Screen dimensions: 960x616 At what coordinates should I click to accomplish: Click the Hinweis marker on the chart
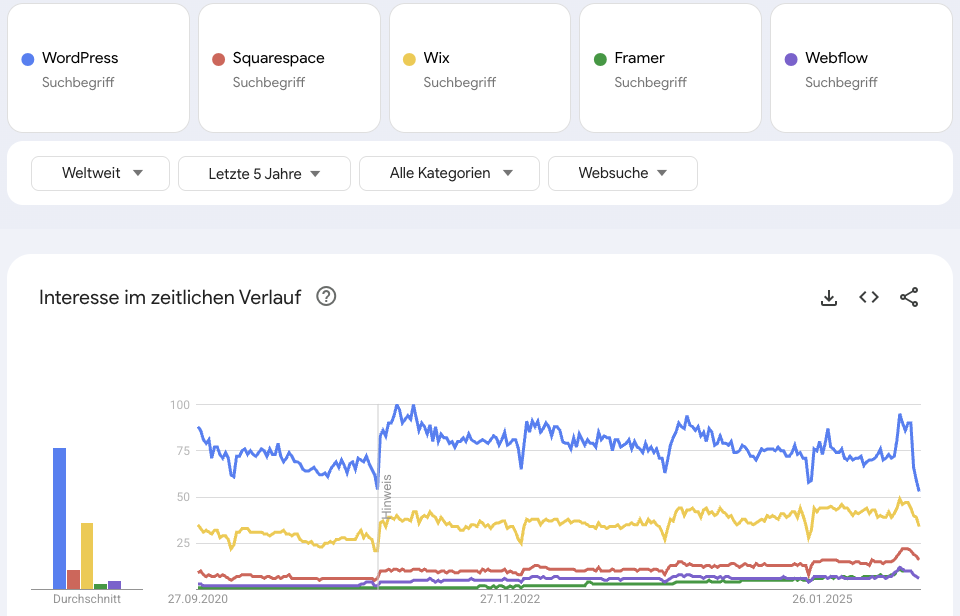386,496
